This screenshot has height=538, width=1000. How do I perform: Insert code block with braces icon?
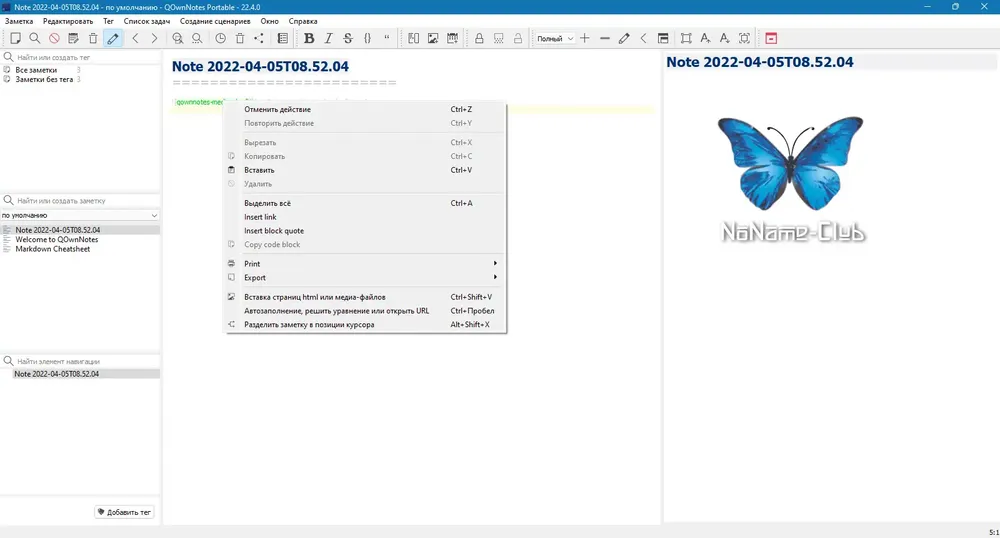pos(367,38)
